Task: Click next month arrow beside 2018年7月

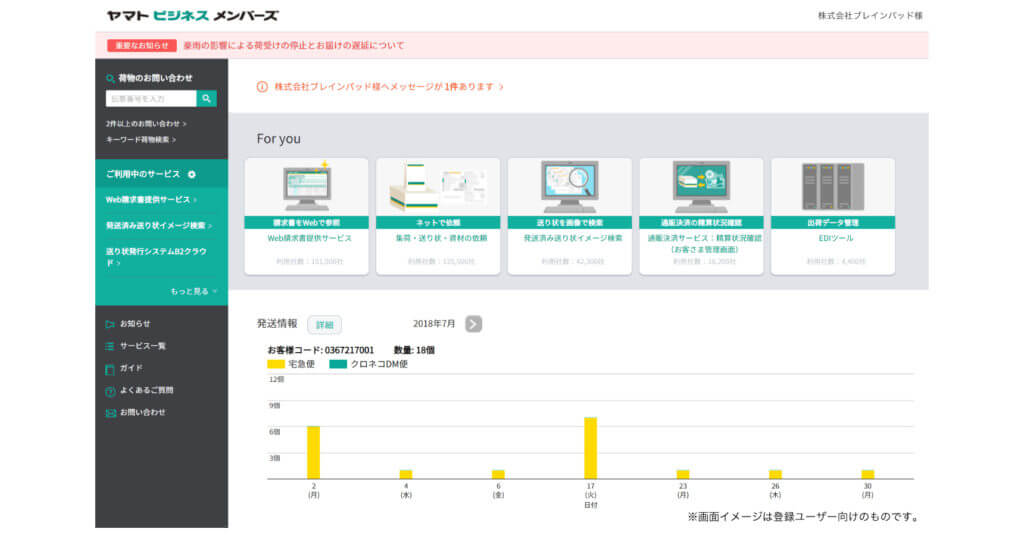Action: pyautogui.click(x=473, y=324)
